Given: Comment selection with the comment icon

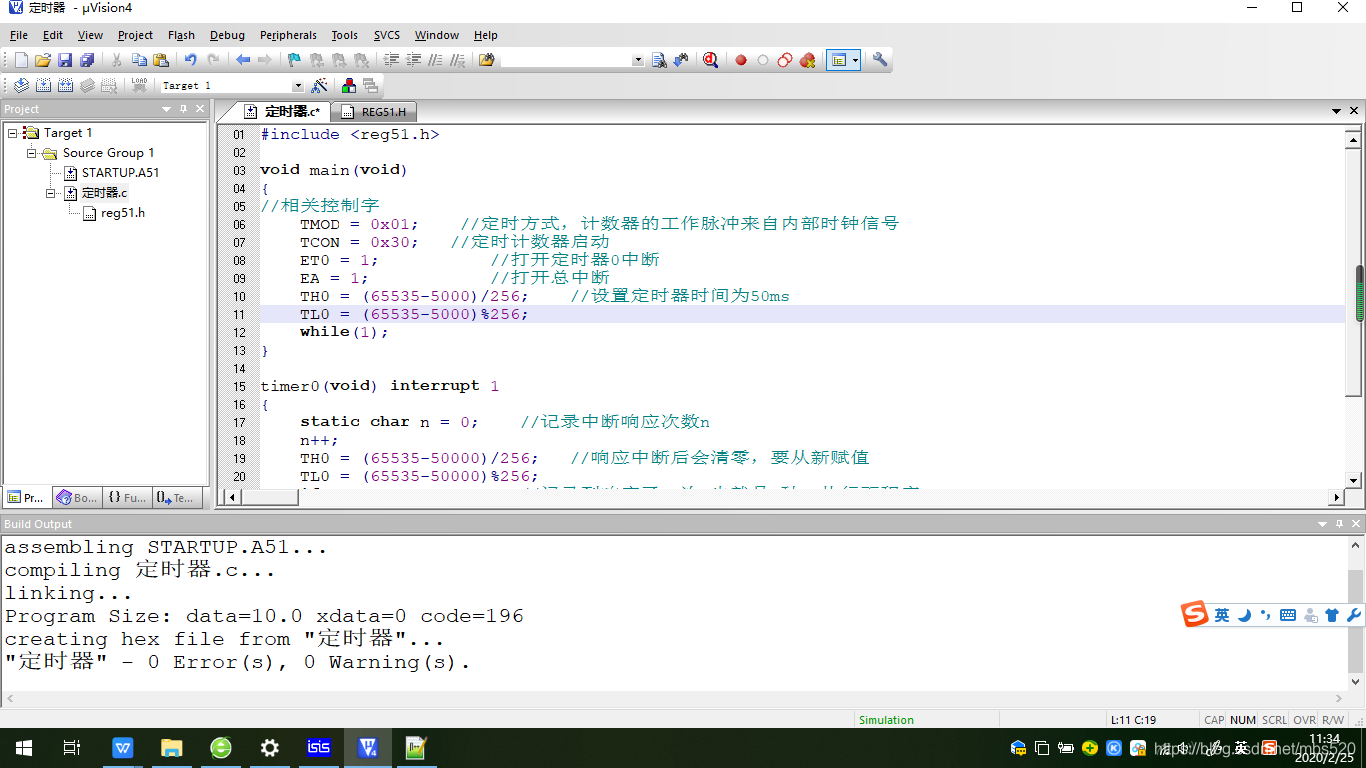Looking at the screenshot, I should (435, 60).
